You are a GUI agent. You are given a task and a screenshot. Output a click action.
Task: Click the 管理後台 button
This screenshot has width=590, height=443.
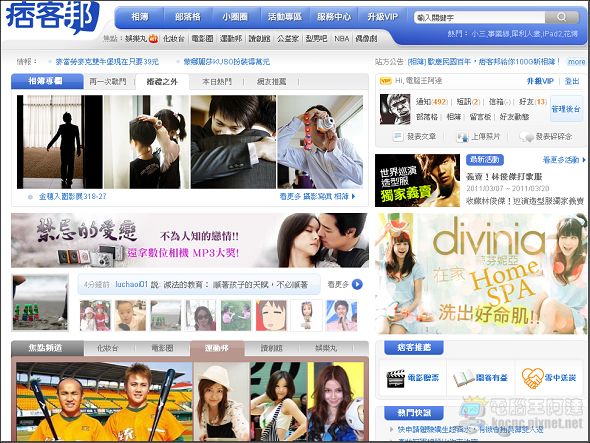click(566, 109)
